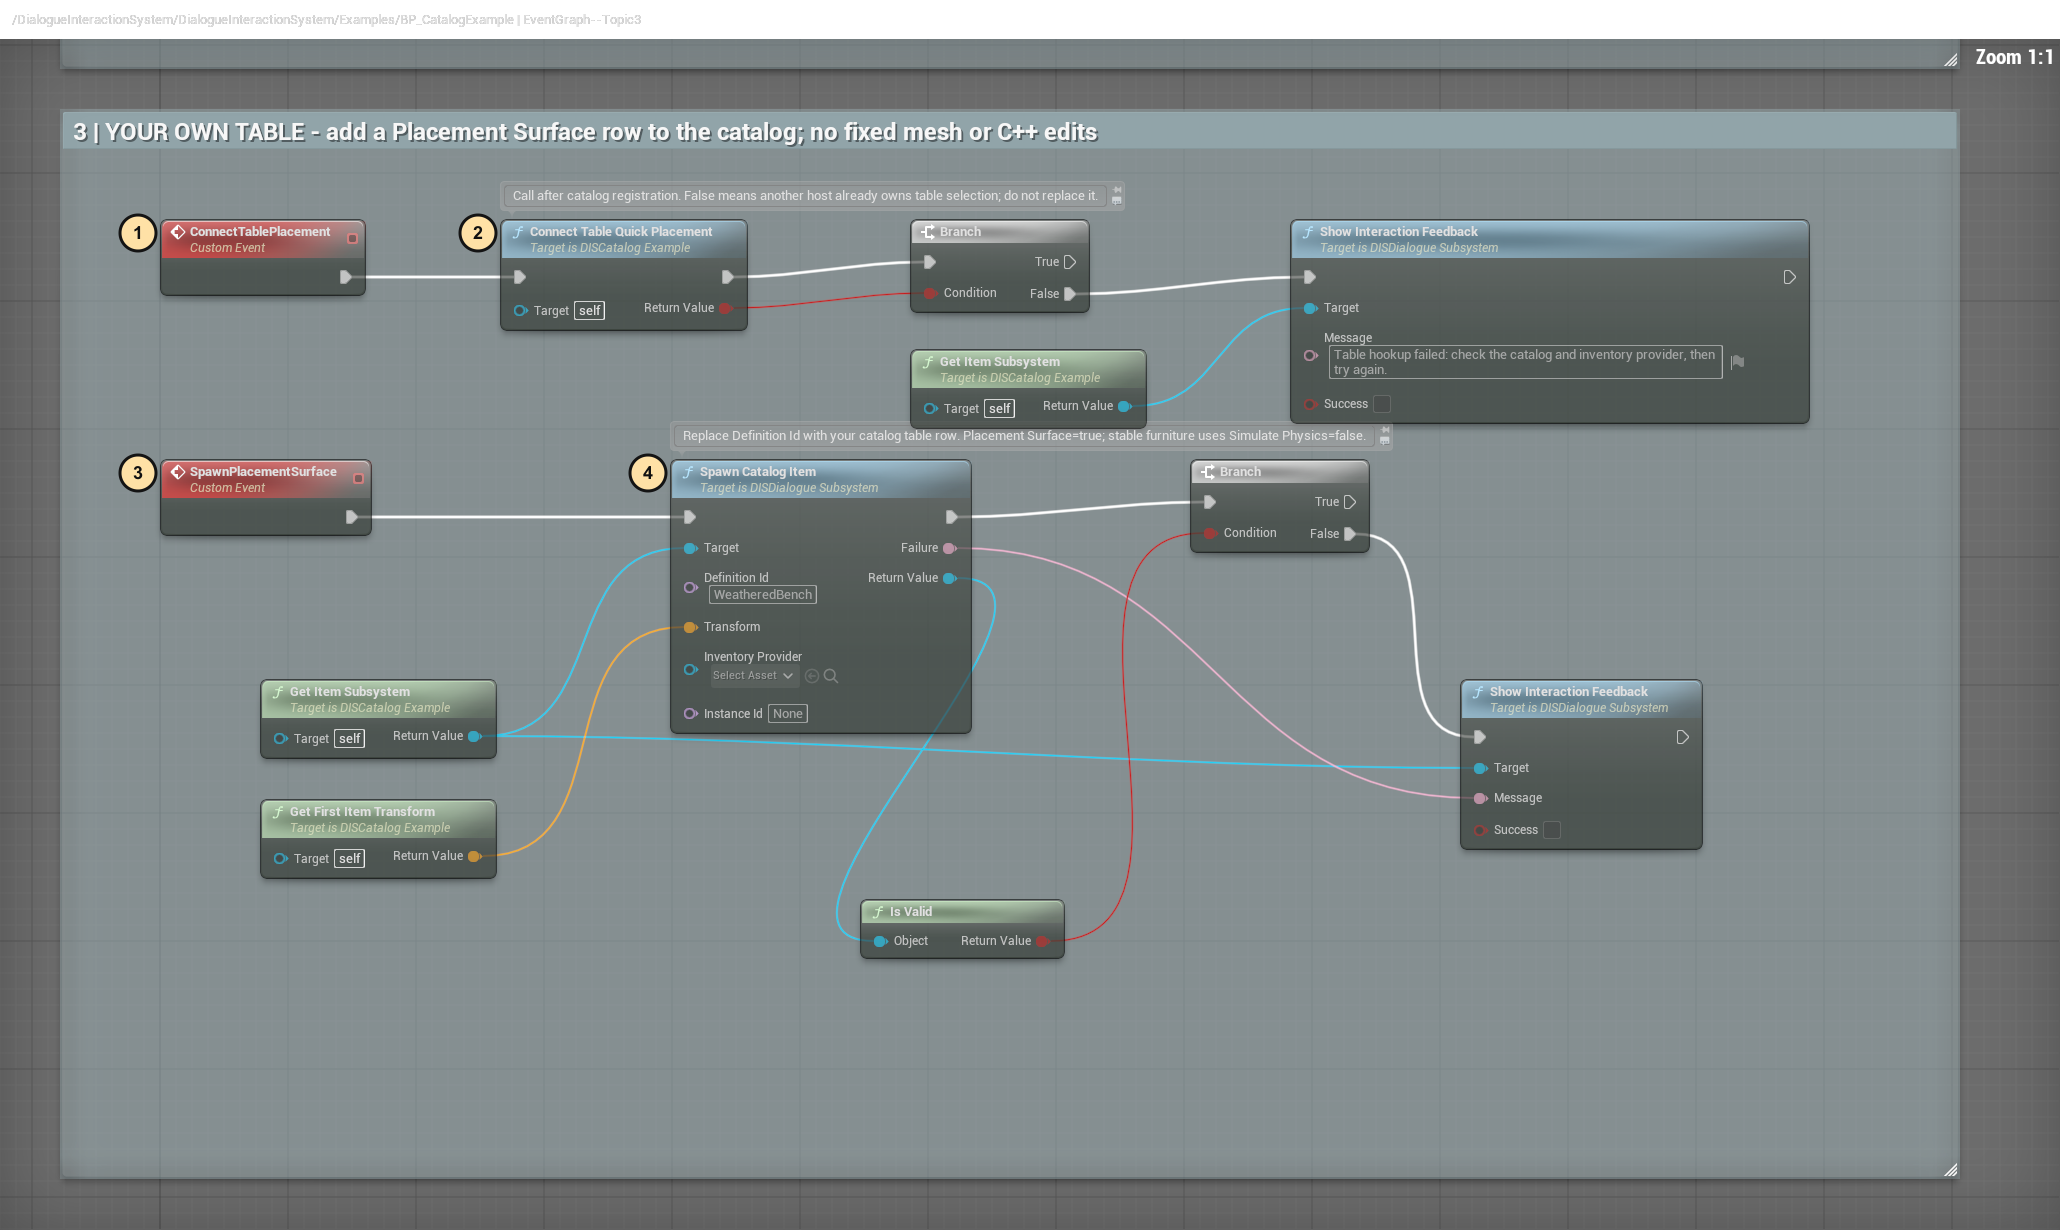Click the red delegate pin on SpawnPlacementSurface
This screenshot has height=1230, width=2060.
coord(359,478)
